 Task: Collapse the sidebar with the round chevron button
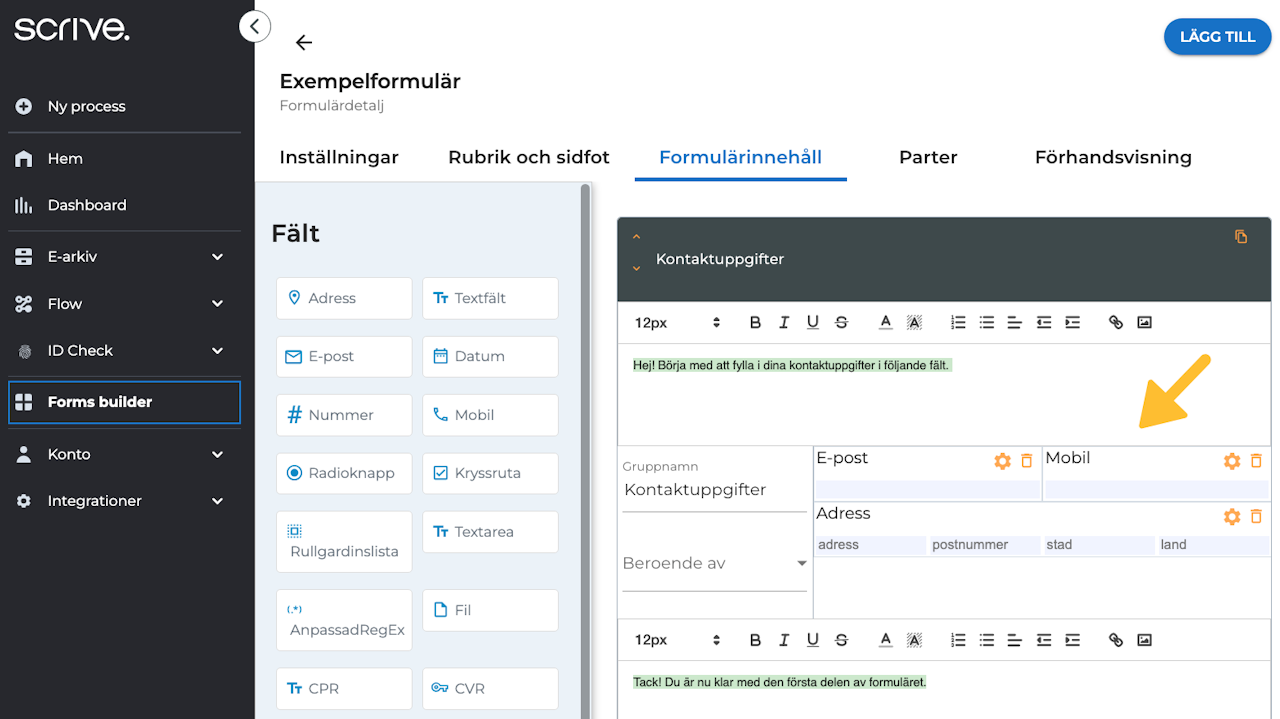click(255, 26)
